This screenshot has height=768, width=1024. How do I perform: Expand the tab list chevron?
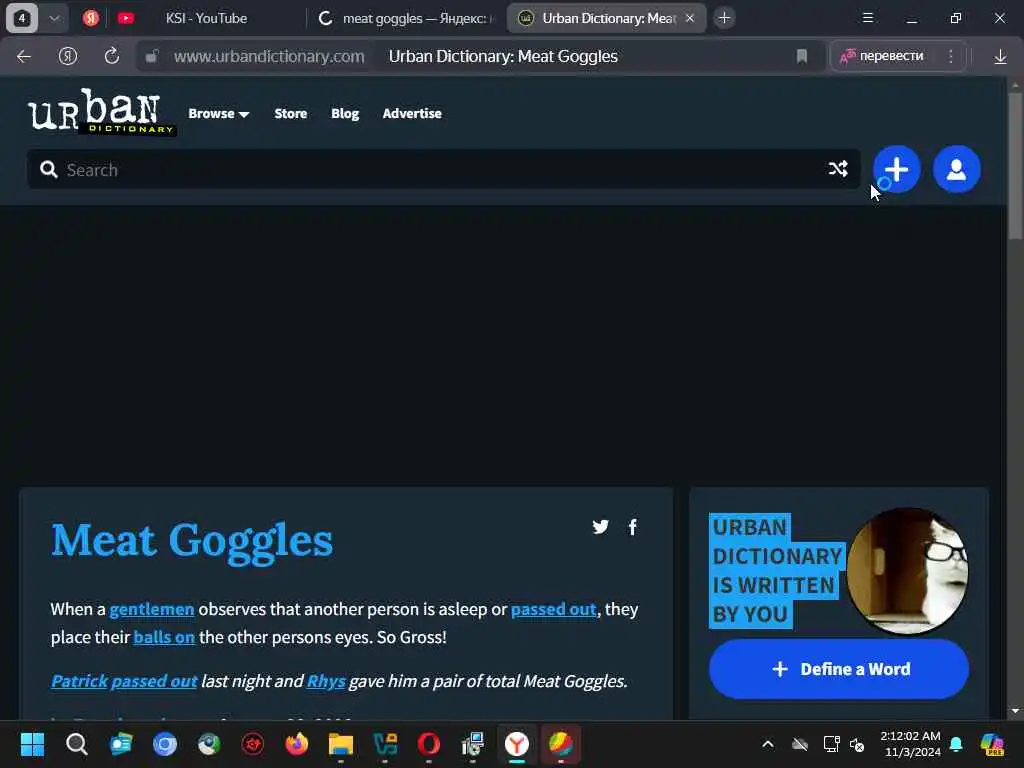[x=54, y=18]
